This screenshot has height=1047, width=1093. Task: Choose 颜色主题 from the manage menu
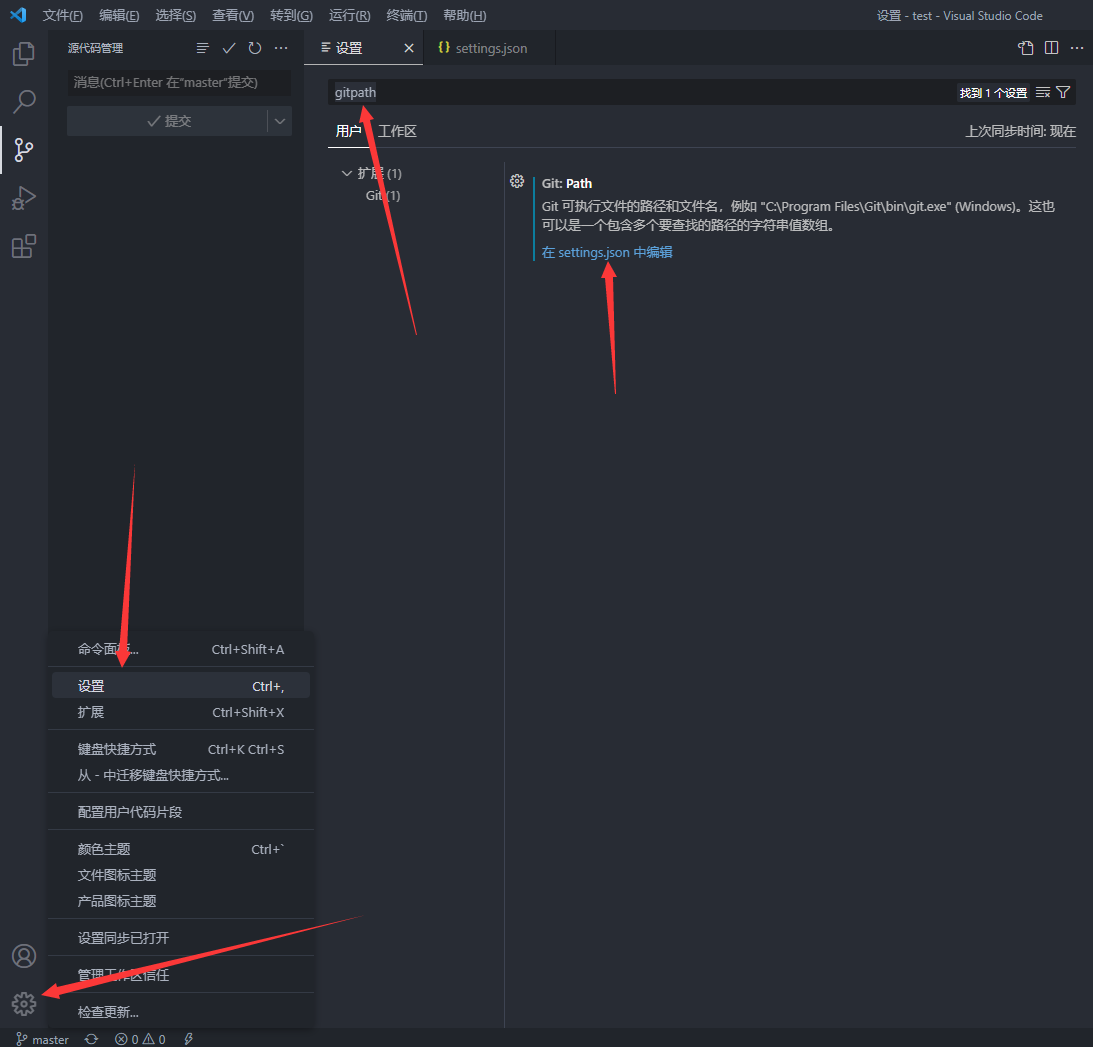[181, 849]
